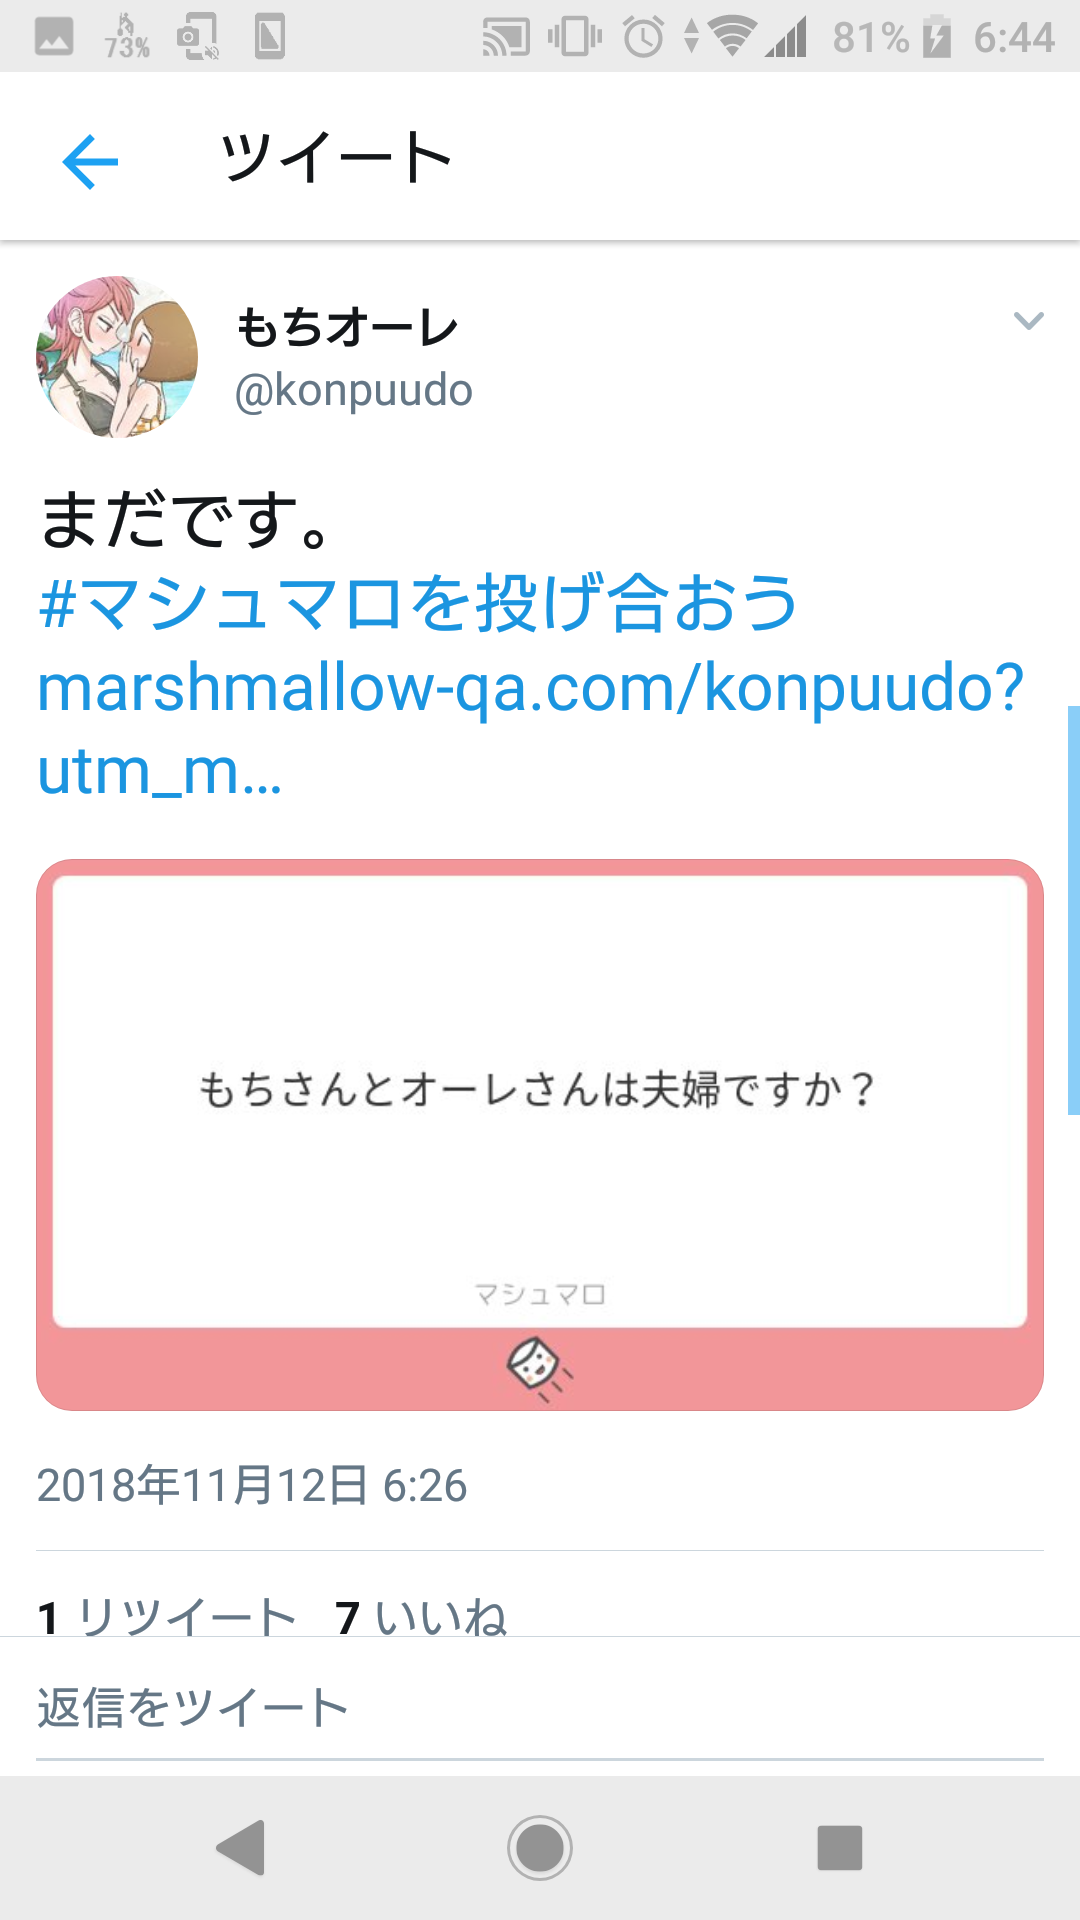Tap the tweet timestamp 2018年11月12日 6:26
This screenshot has width=1080, height=1920.
[x=252, y=1485]
